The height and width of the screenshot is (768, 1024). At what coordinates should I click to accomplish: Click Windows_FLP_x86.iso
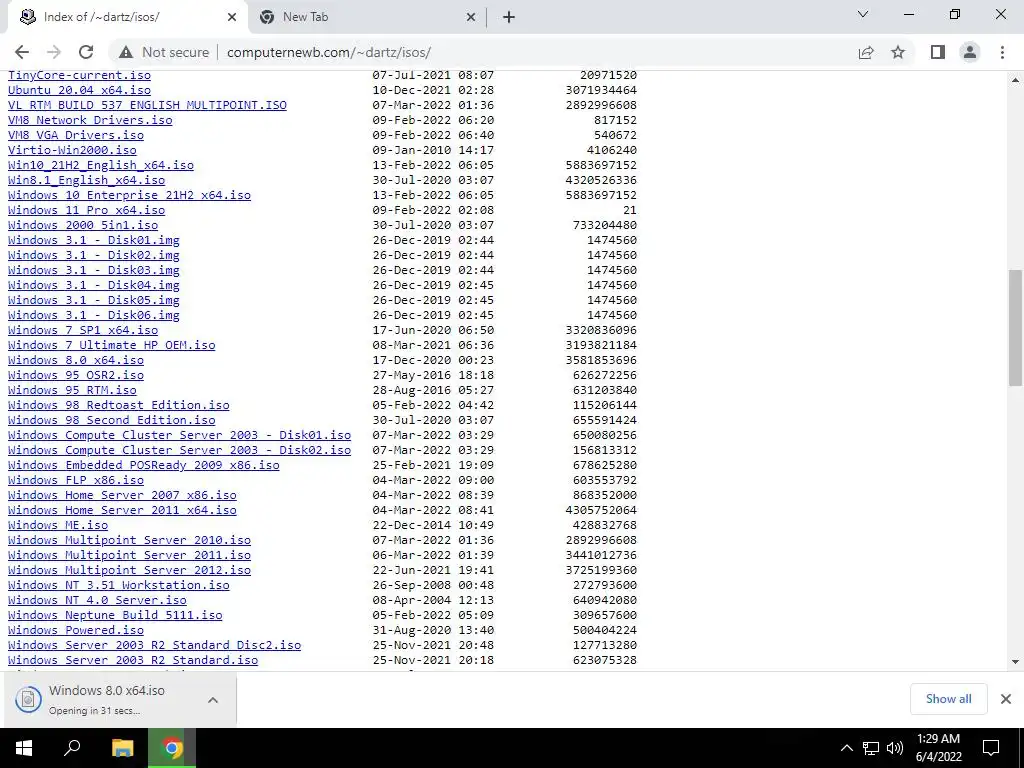[76, 481]
